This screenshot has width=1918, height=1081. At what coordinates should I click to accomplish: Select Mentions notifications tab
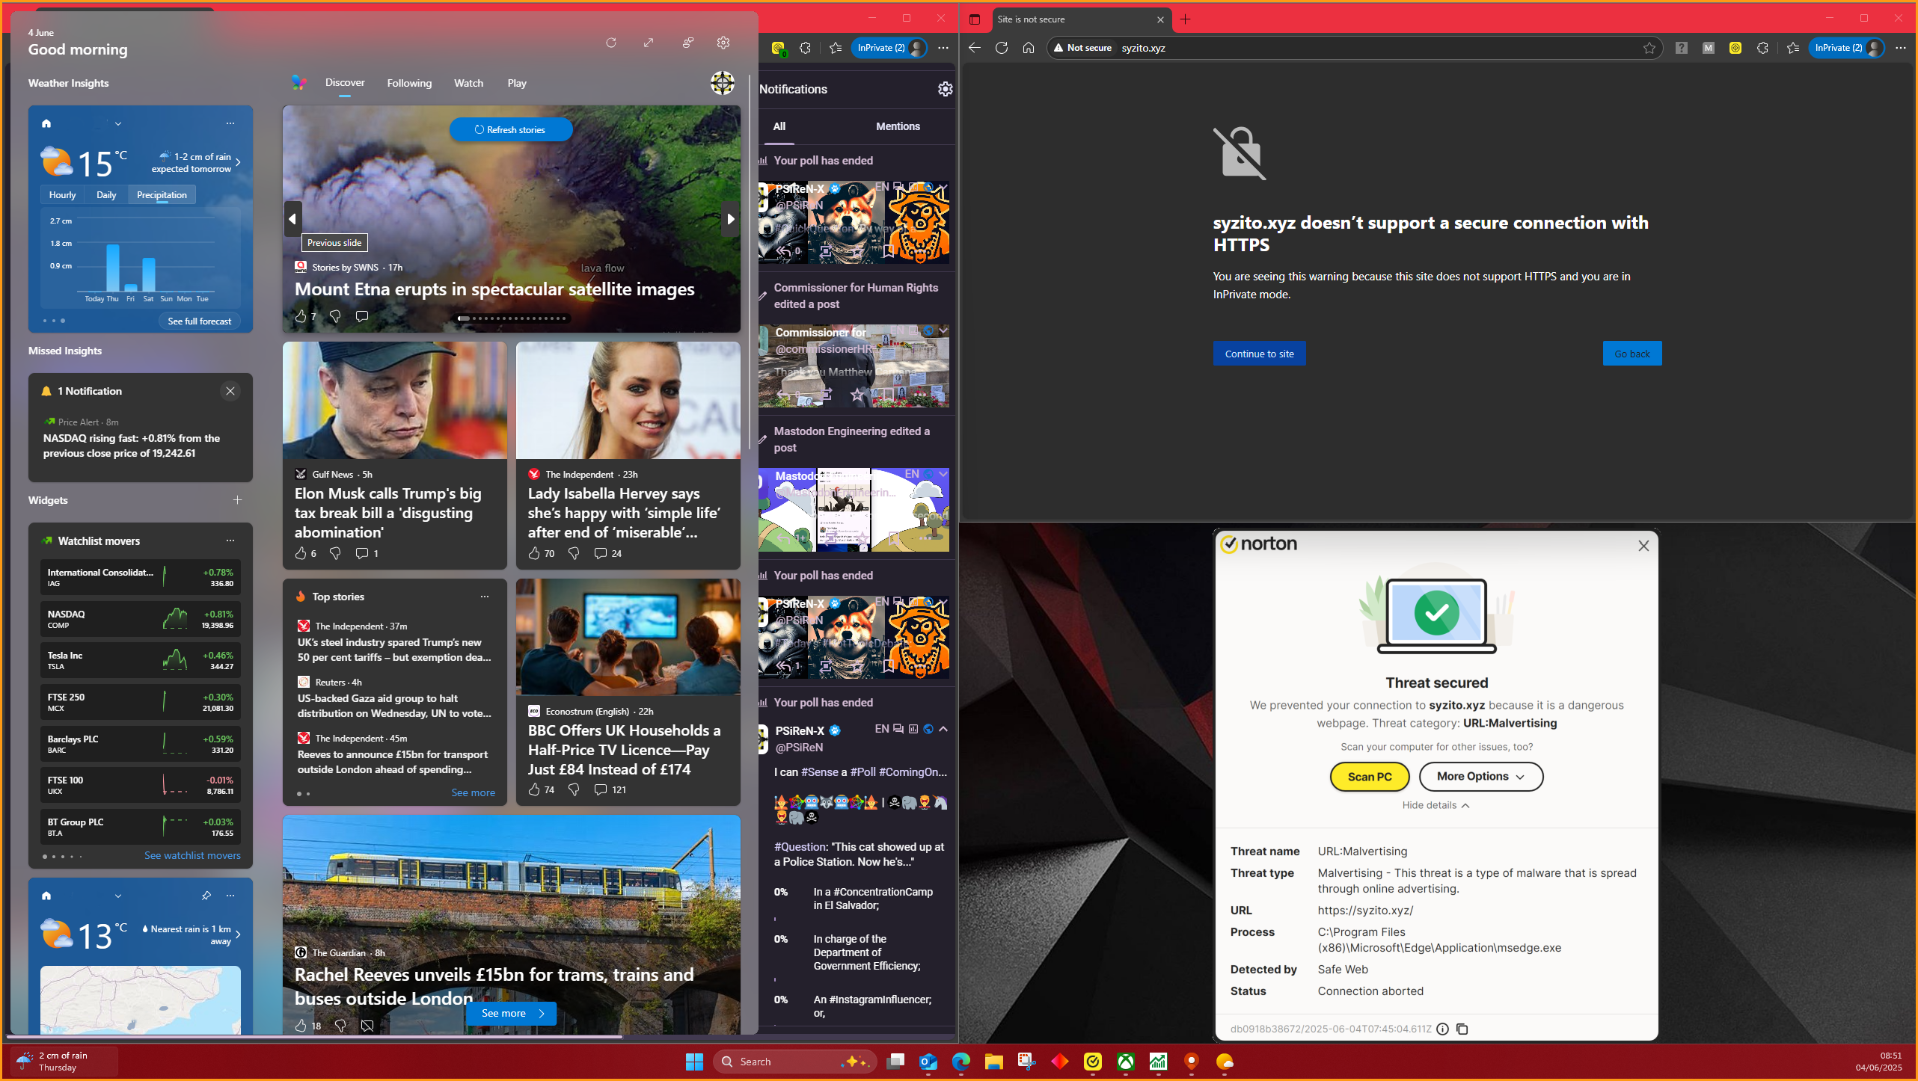(898, 127)
